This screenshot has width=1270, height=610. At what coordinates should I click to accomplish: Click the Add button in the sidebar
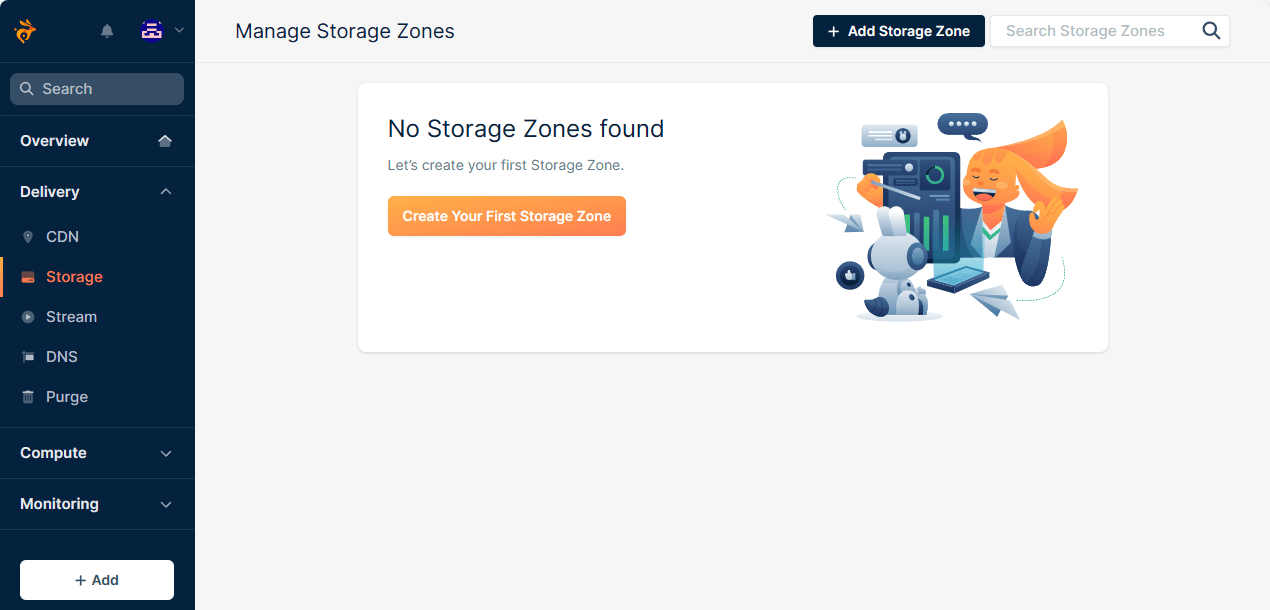tap(97, 580)
